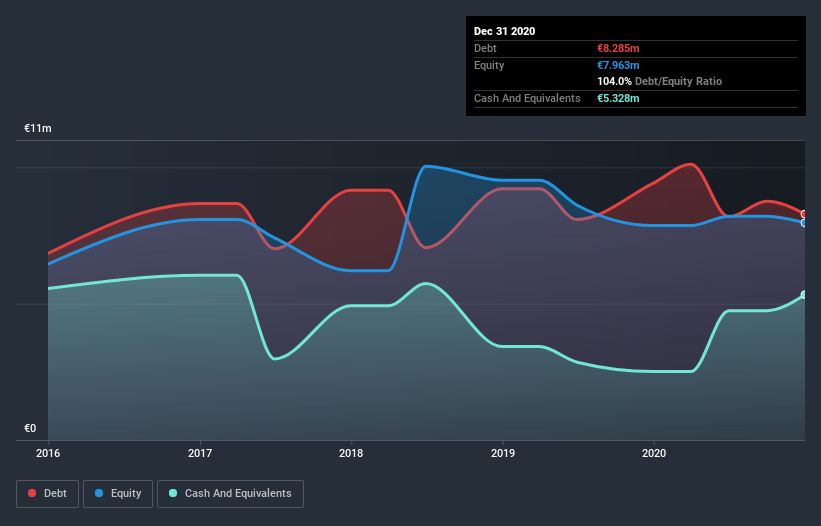Click the 2016 x-axis label
This screenshot has height=526, width=821.
click(x=48, y=453)
